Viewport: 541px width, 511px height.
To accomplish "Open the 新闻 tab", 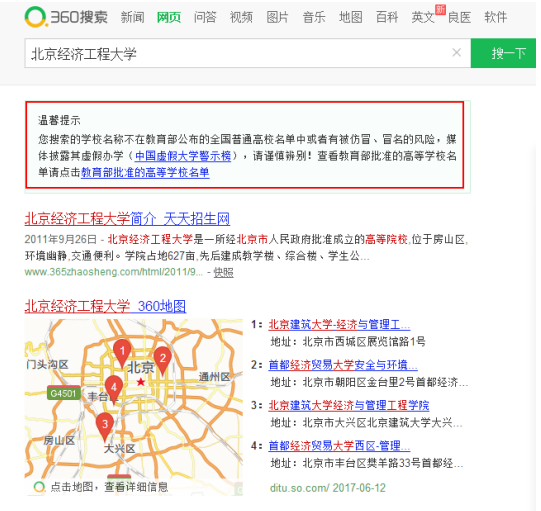I will [132, 17].
